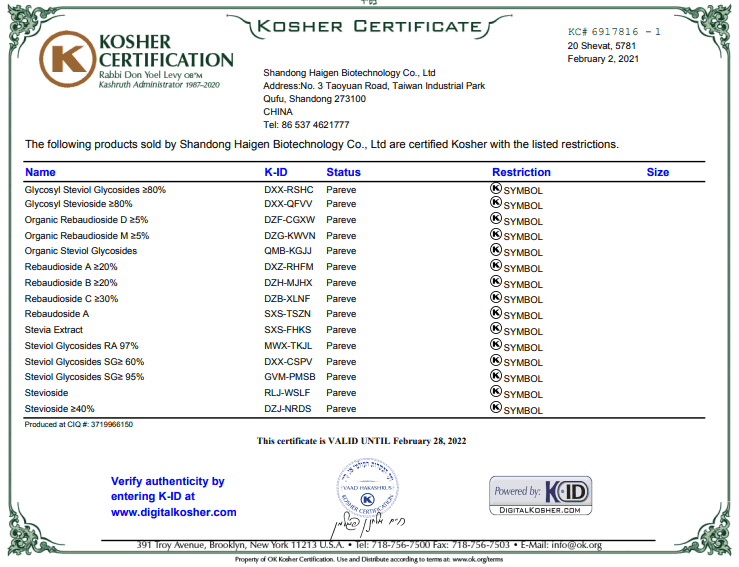Image resolution: width=739 pixels, height=567 pixels.
Task: Click product name Rebaudioside A ≥20%
Action: [71, 267]
